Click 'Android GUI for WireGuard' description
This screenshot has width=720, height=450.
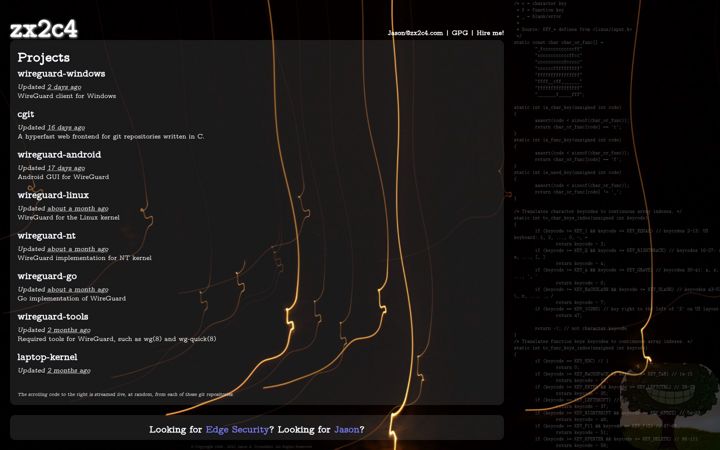pyautogui.click(x=63, y=177)
